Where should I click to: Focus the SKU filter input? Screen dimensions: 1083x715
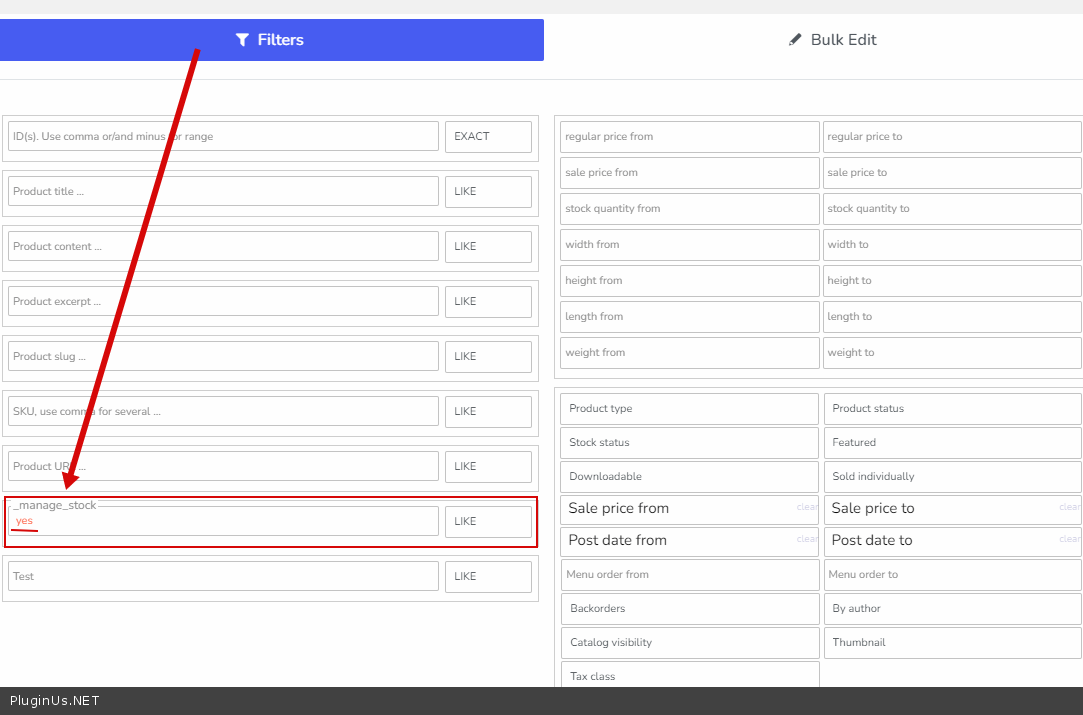pos(223,411)
